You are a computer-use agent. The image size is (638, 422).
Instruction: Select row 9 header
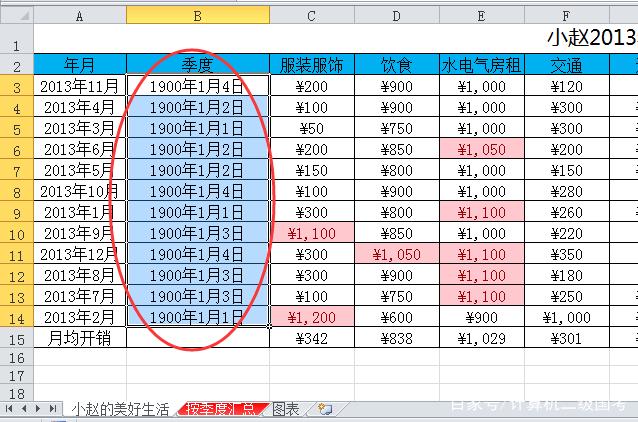pos(17,211)
